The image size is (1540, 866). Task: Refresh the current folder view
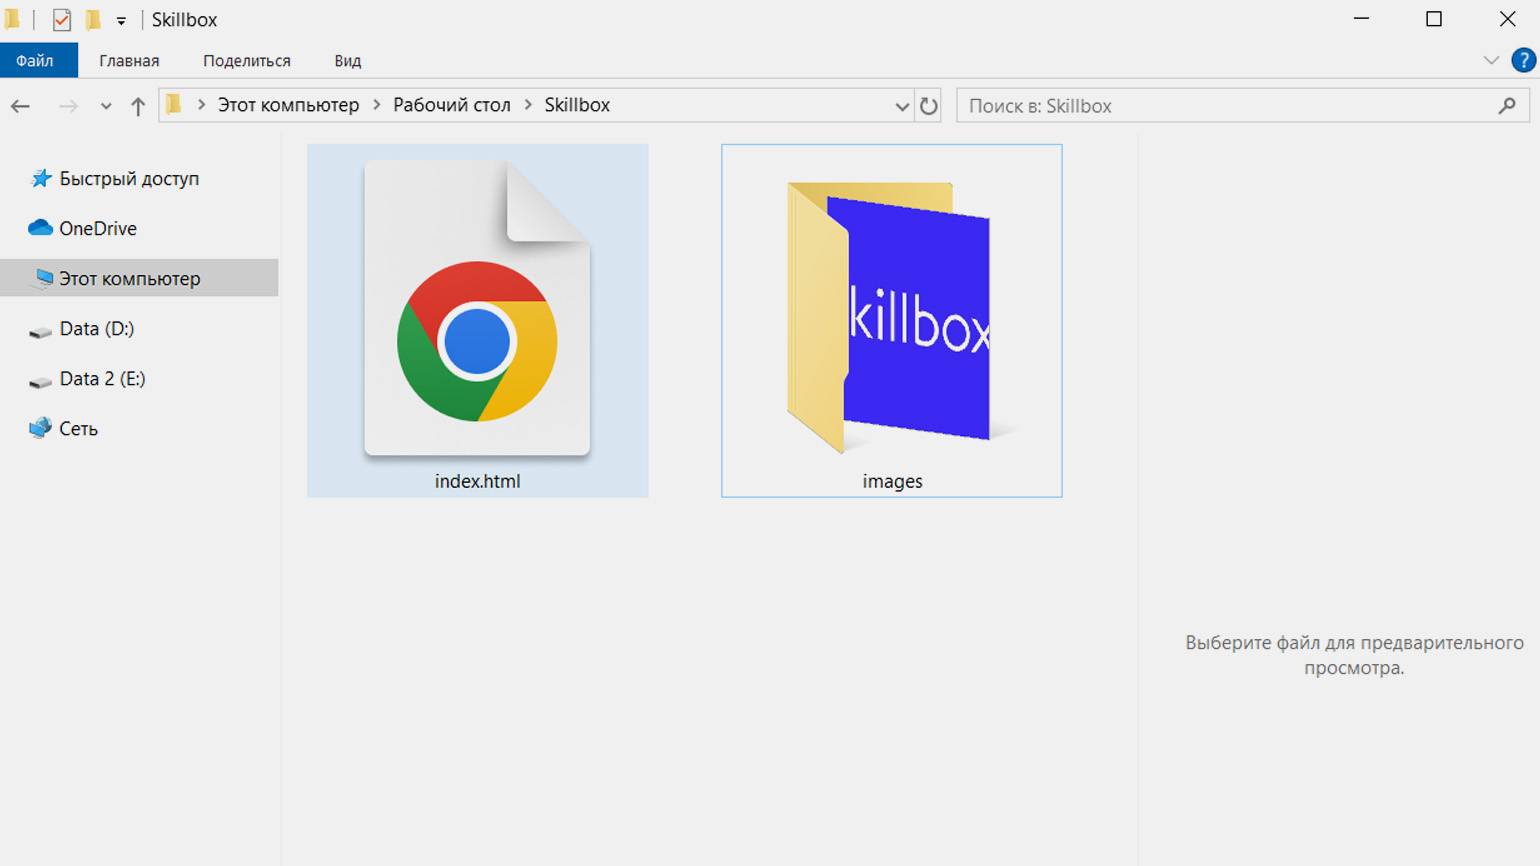pyautogui.click(x=929, y=106)
